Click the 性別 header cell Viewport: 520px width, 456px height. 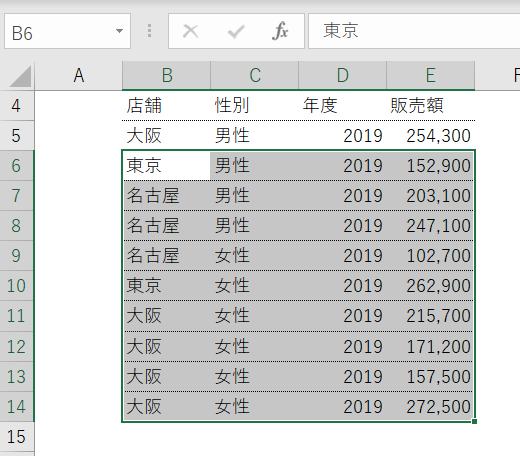(254, 106)
